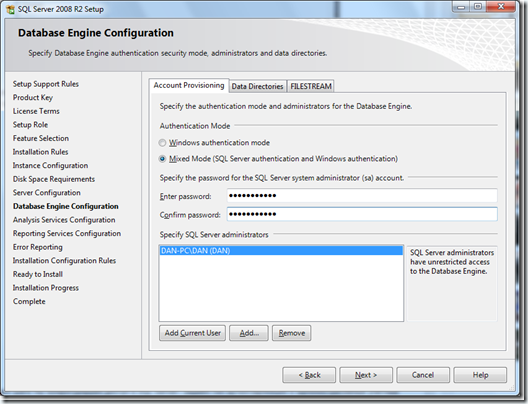
Task: Click Installation Rules step in sidebar
Action: click(x=40, y=152)
